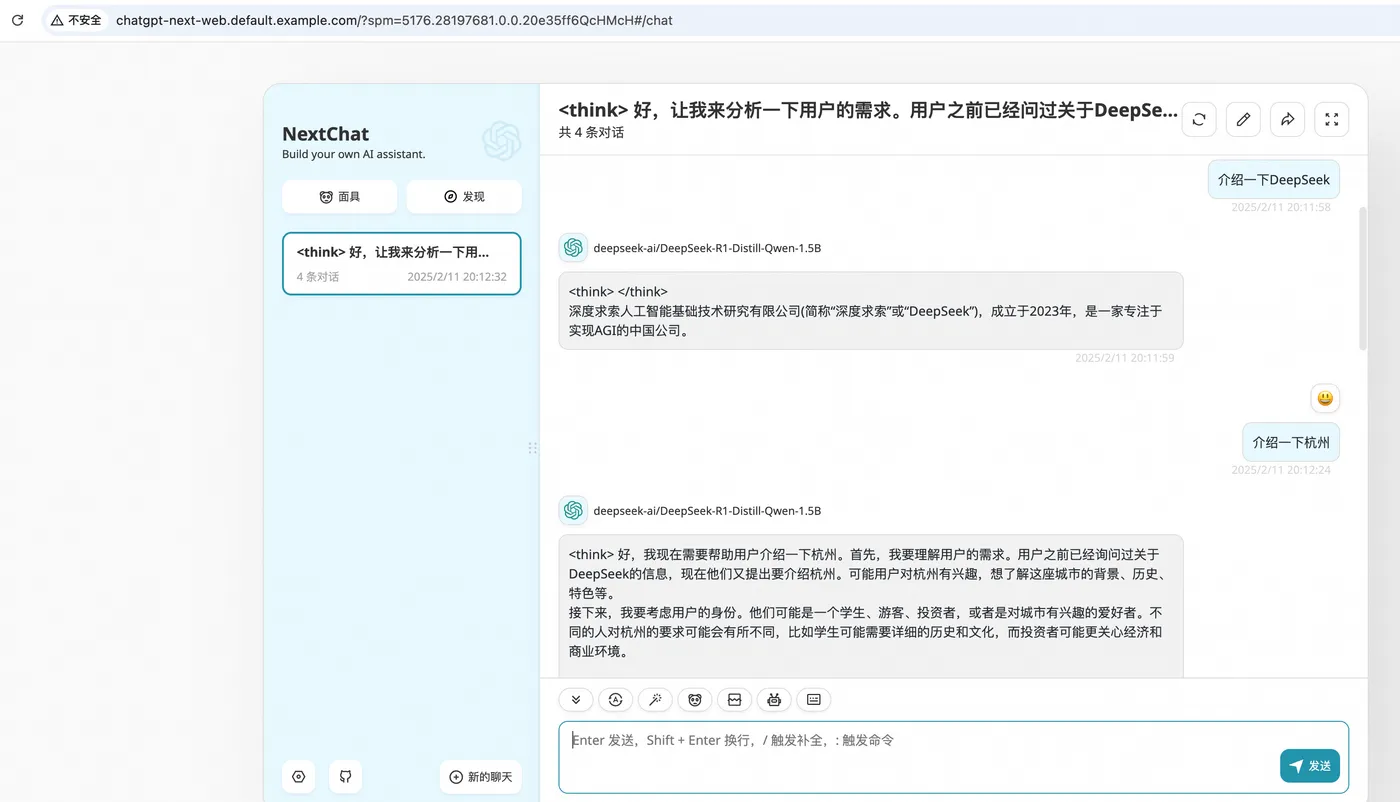This screenshot has height=802, width=1400.
Task: Jump to latest message with the double-chevron icon
Action: point(576,700)
